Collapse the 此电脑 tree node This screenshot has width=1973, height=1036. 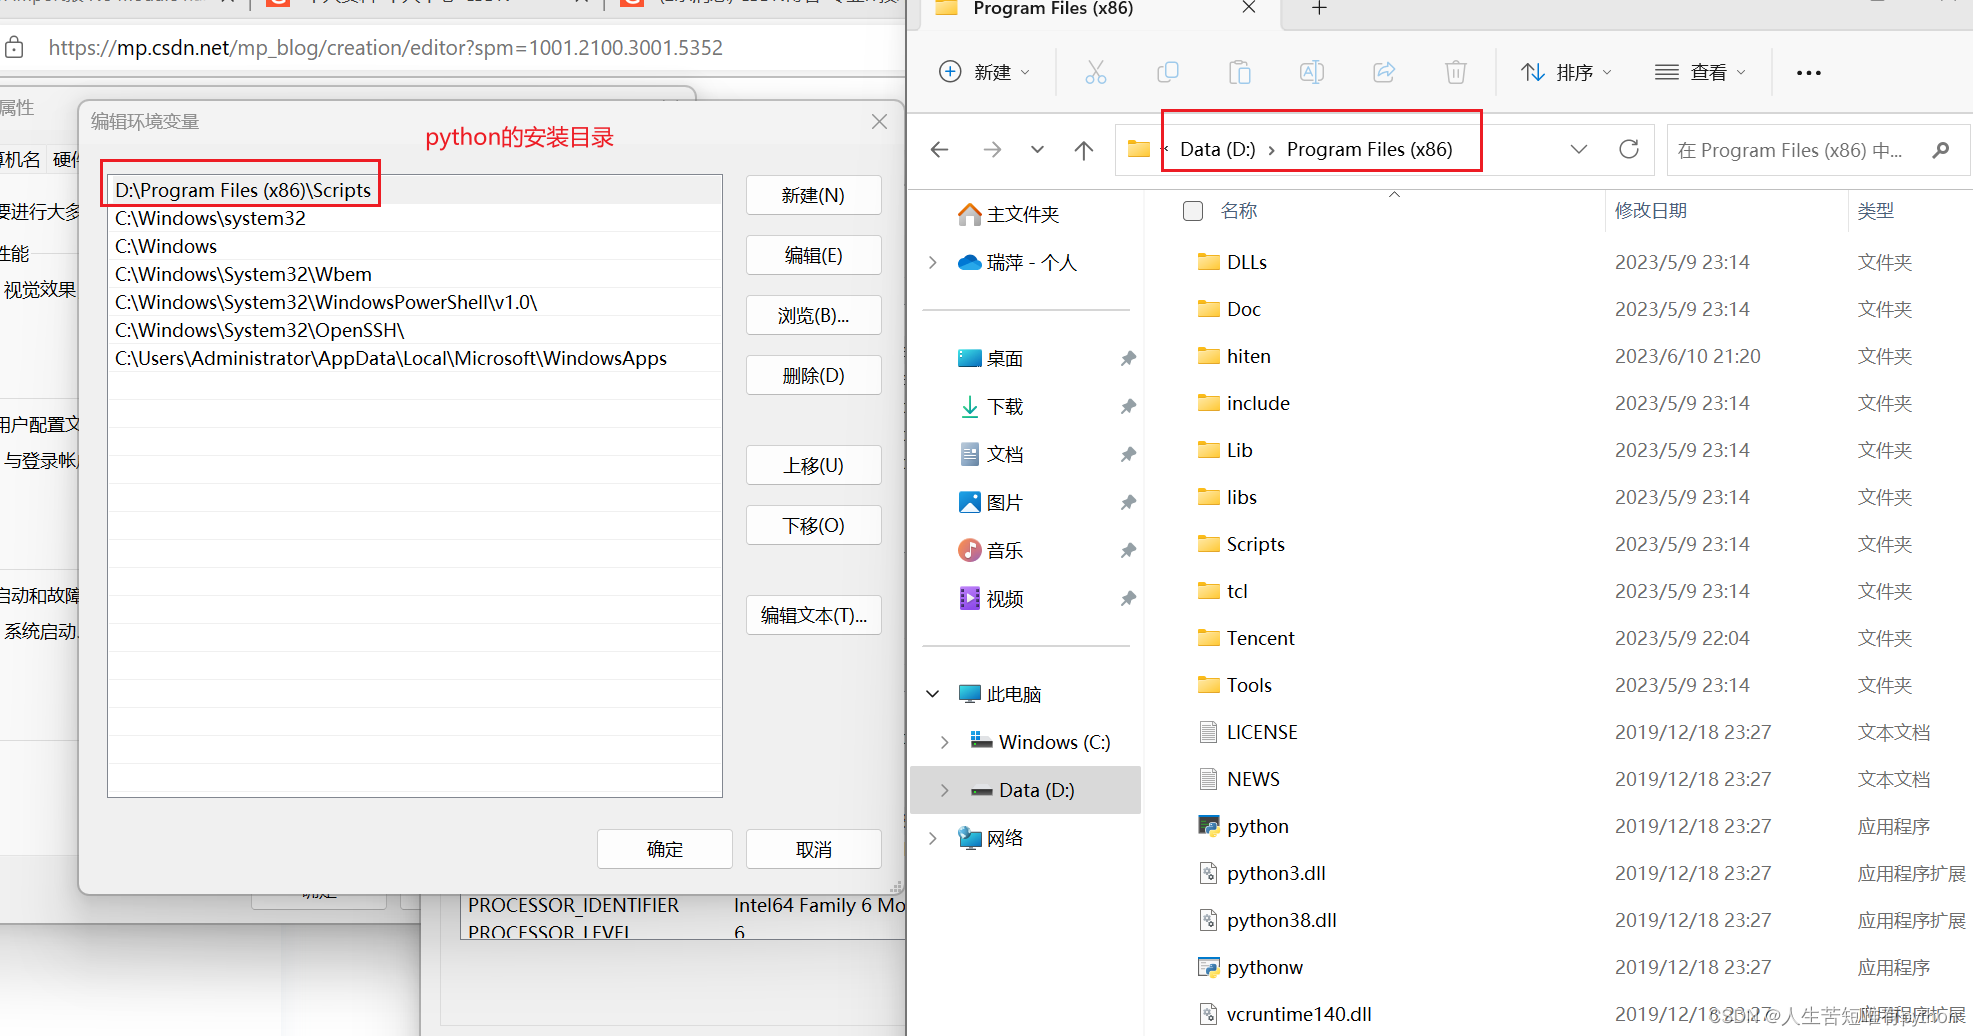coord(932,693)
